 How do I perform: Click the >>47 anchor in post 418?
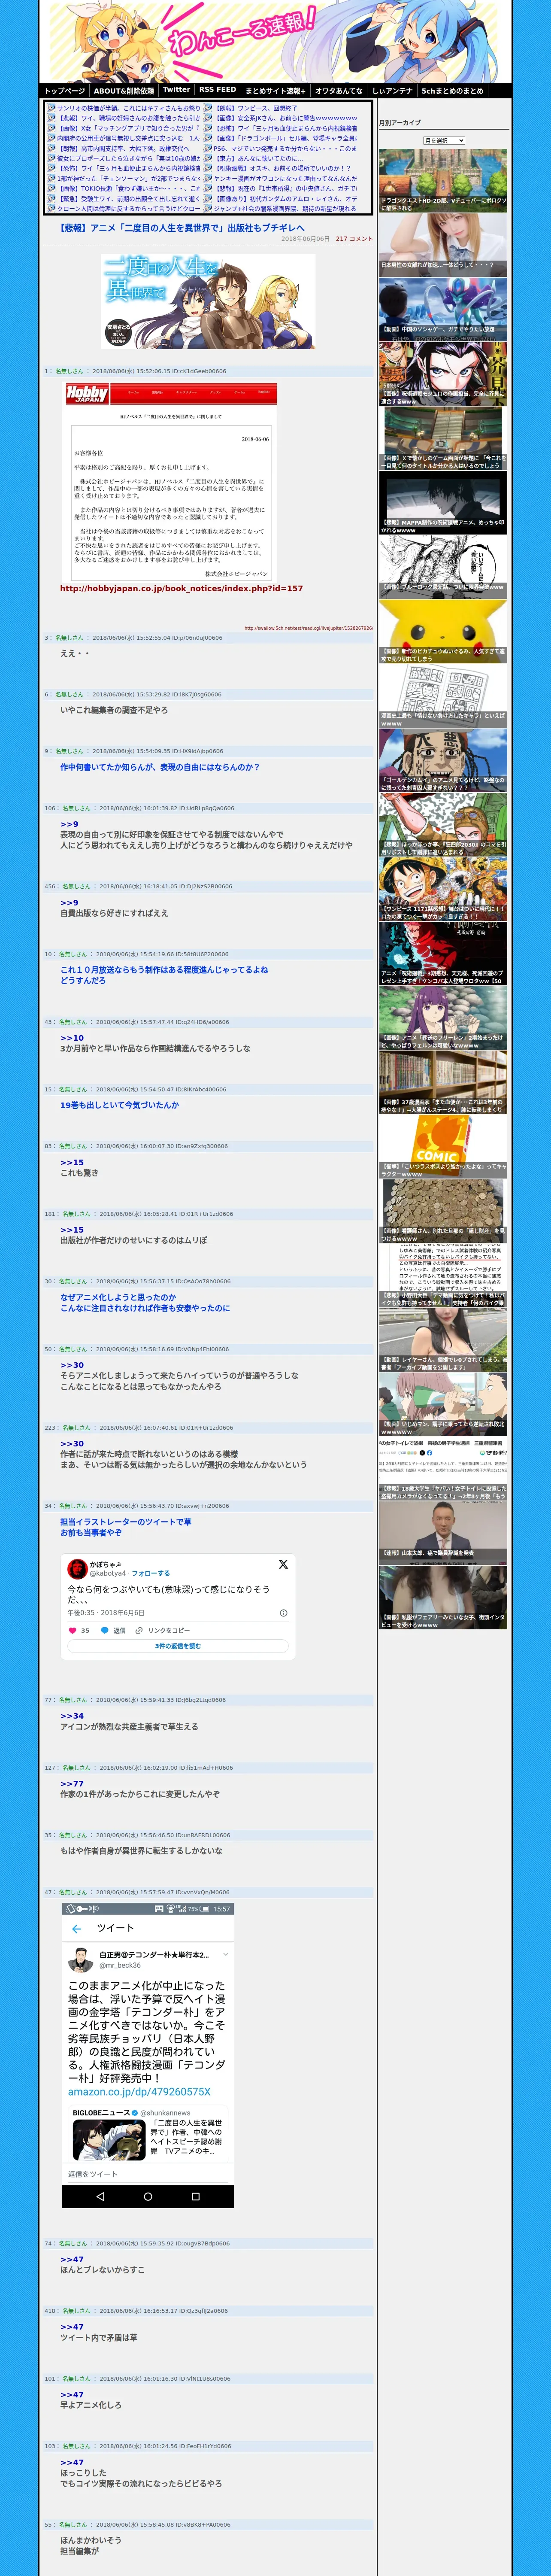pos(72,2327)
